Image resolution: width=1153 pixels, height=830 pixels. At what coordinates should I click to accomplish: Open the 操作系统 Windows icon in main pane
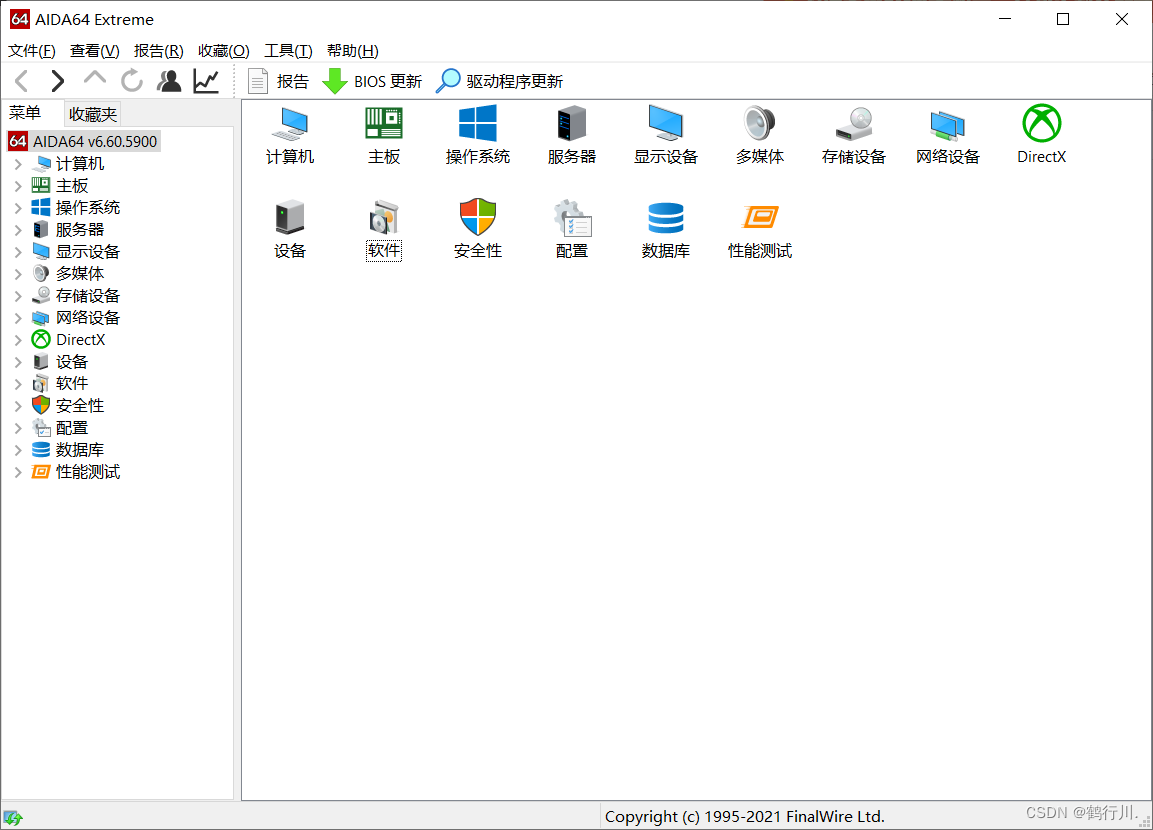point(477,135)
